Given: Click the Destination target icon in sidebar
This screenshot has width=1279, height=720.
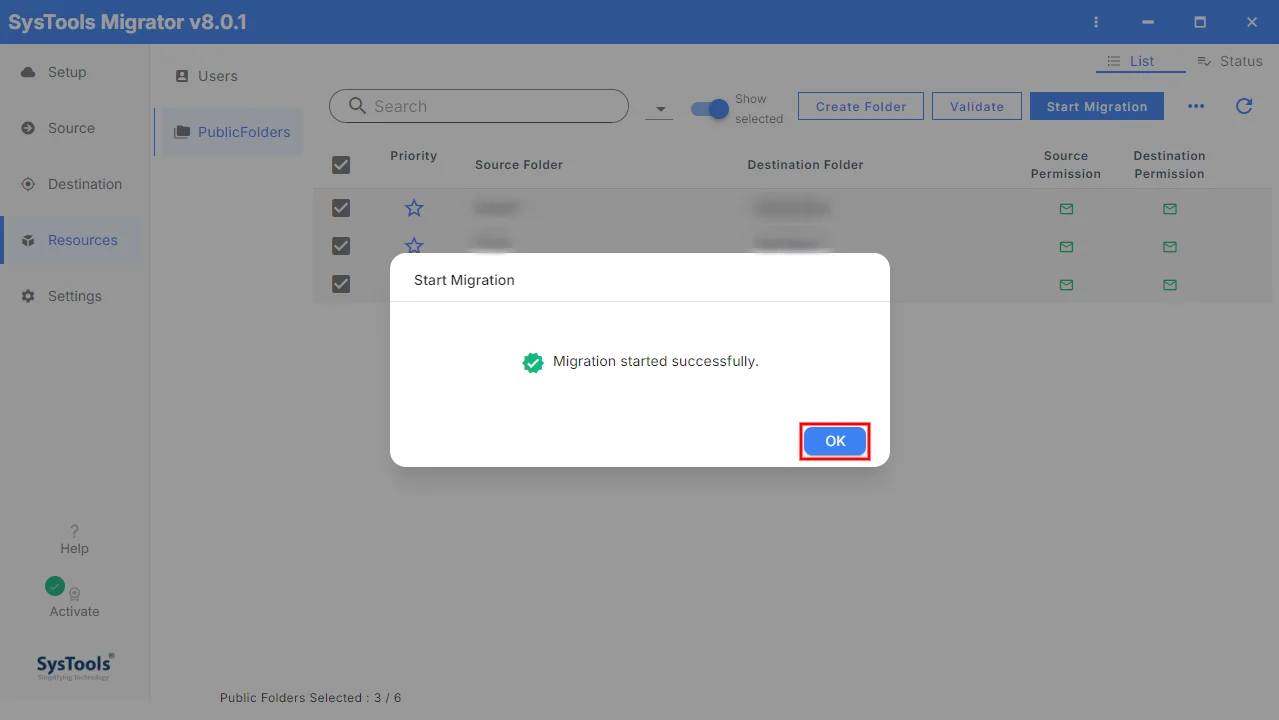Looking at the screenshot, I should pyautogui.click(x=28, y=184).
